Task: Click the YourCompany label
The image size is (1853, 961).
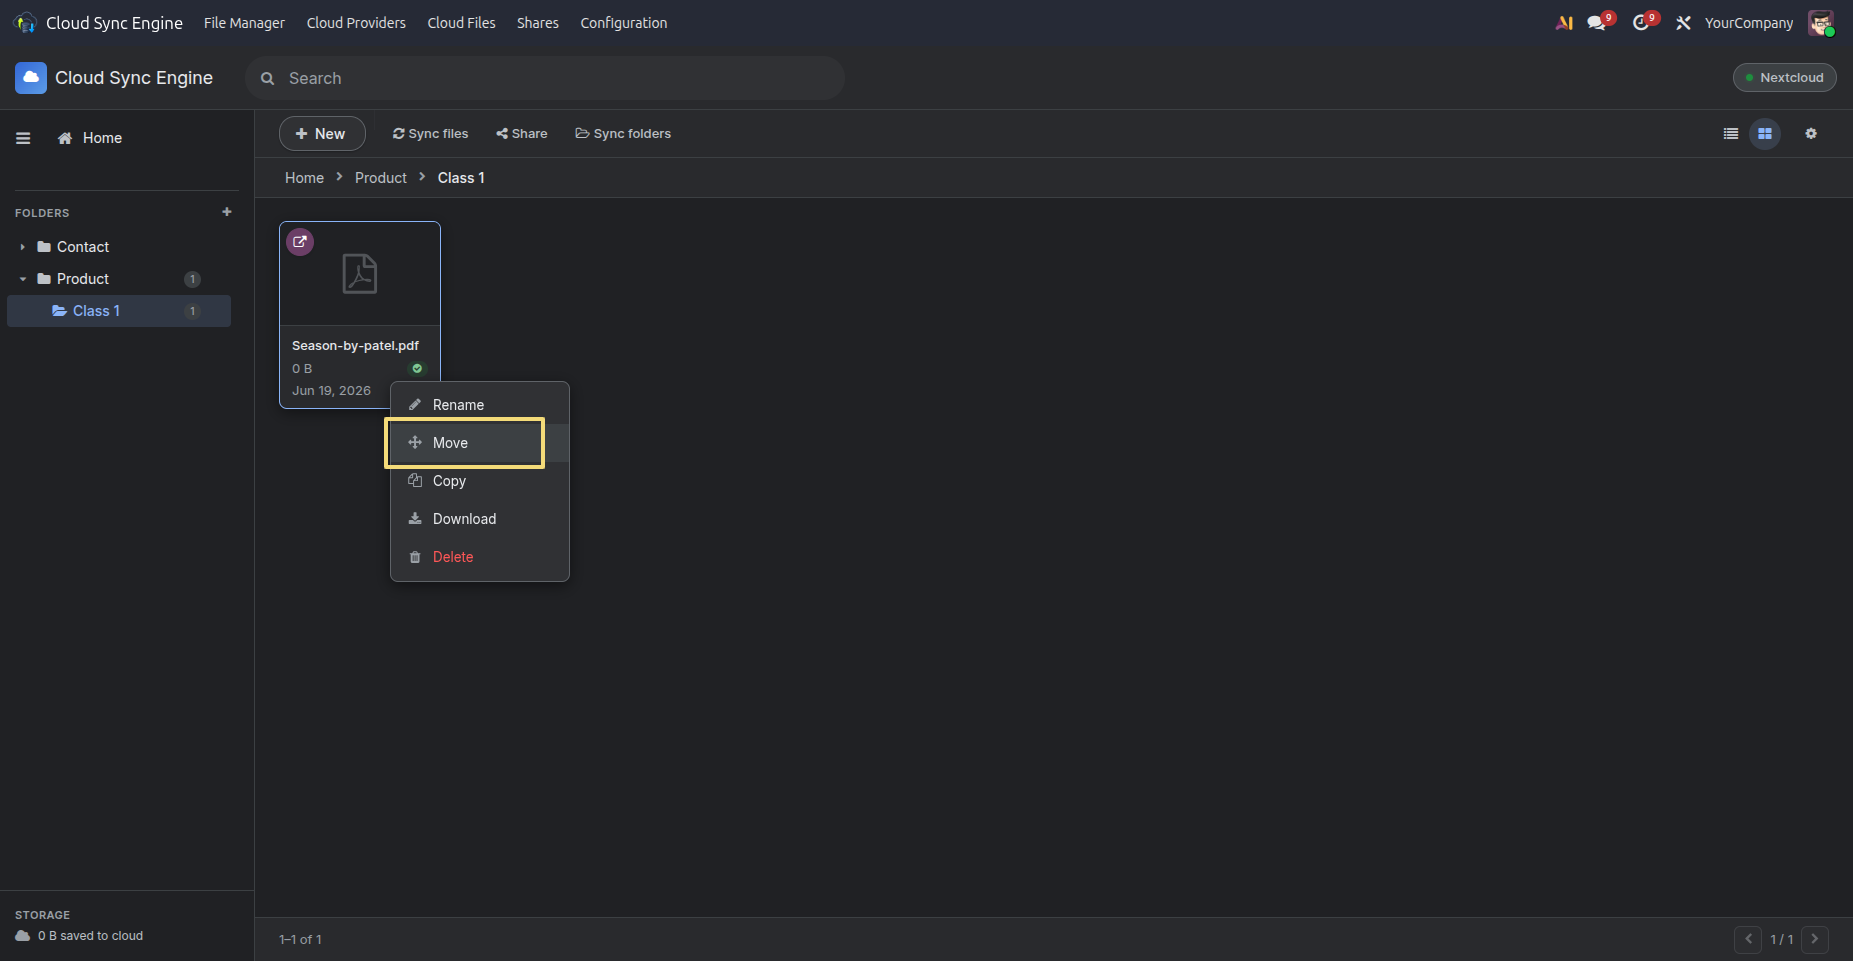Action: click(1749, 23)
